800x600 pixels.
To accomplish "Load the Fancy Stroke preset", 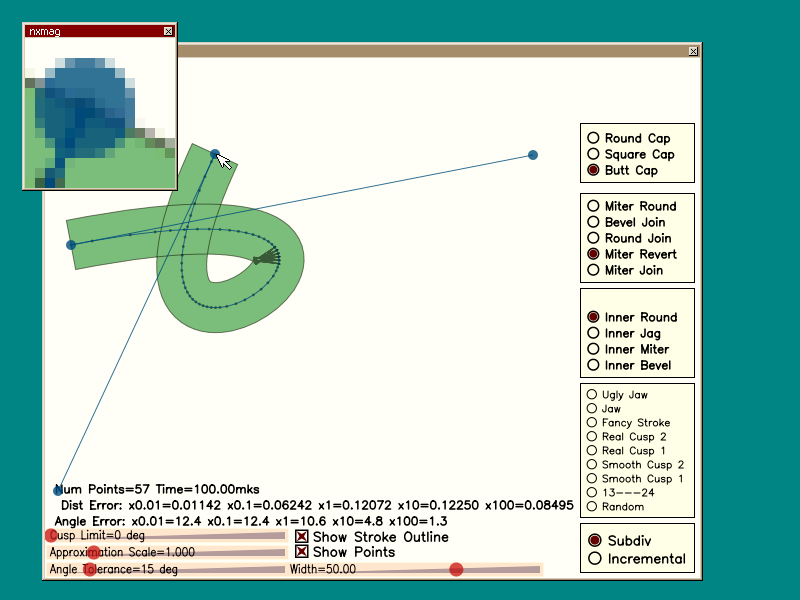I will pyautogui.click(x=628, y=422).
